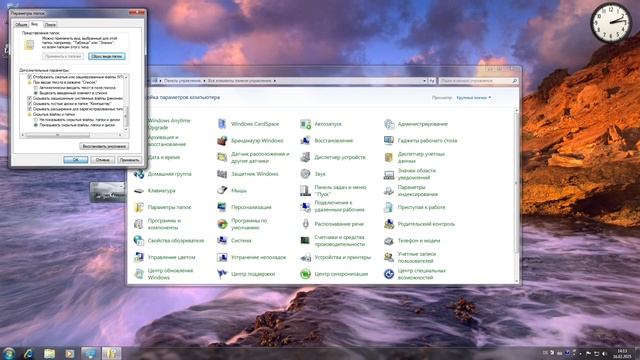
Task: Click horizontal scrollbar of advanced settings list
Action: pyautogui.click(x=71, y=135)
